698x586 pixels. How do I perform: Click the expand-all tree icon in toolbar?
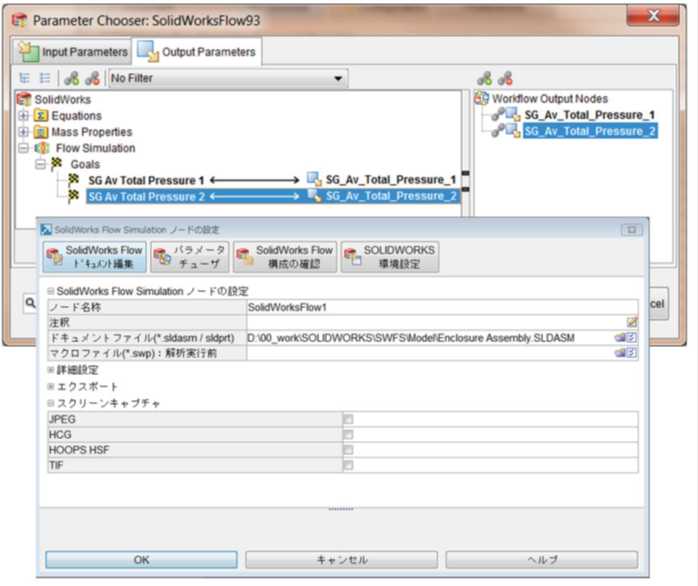click(x=25, y=78)
